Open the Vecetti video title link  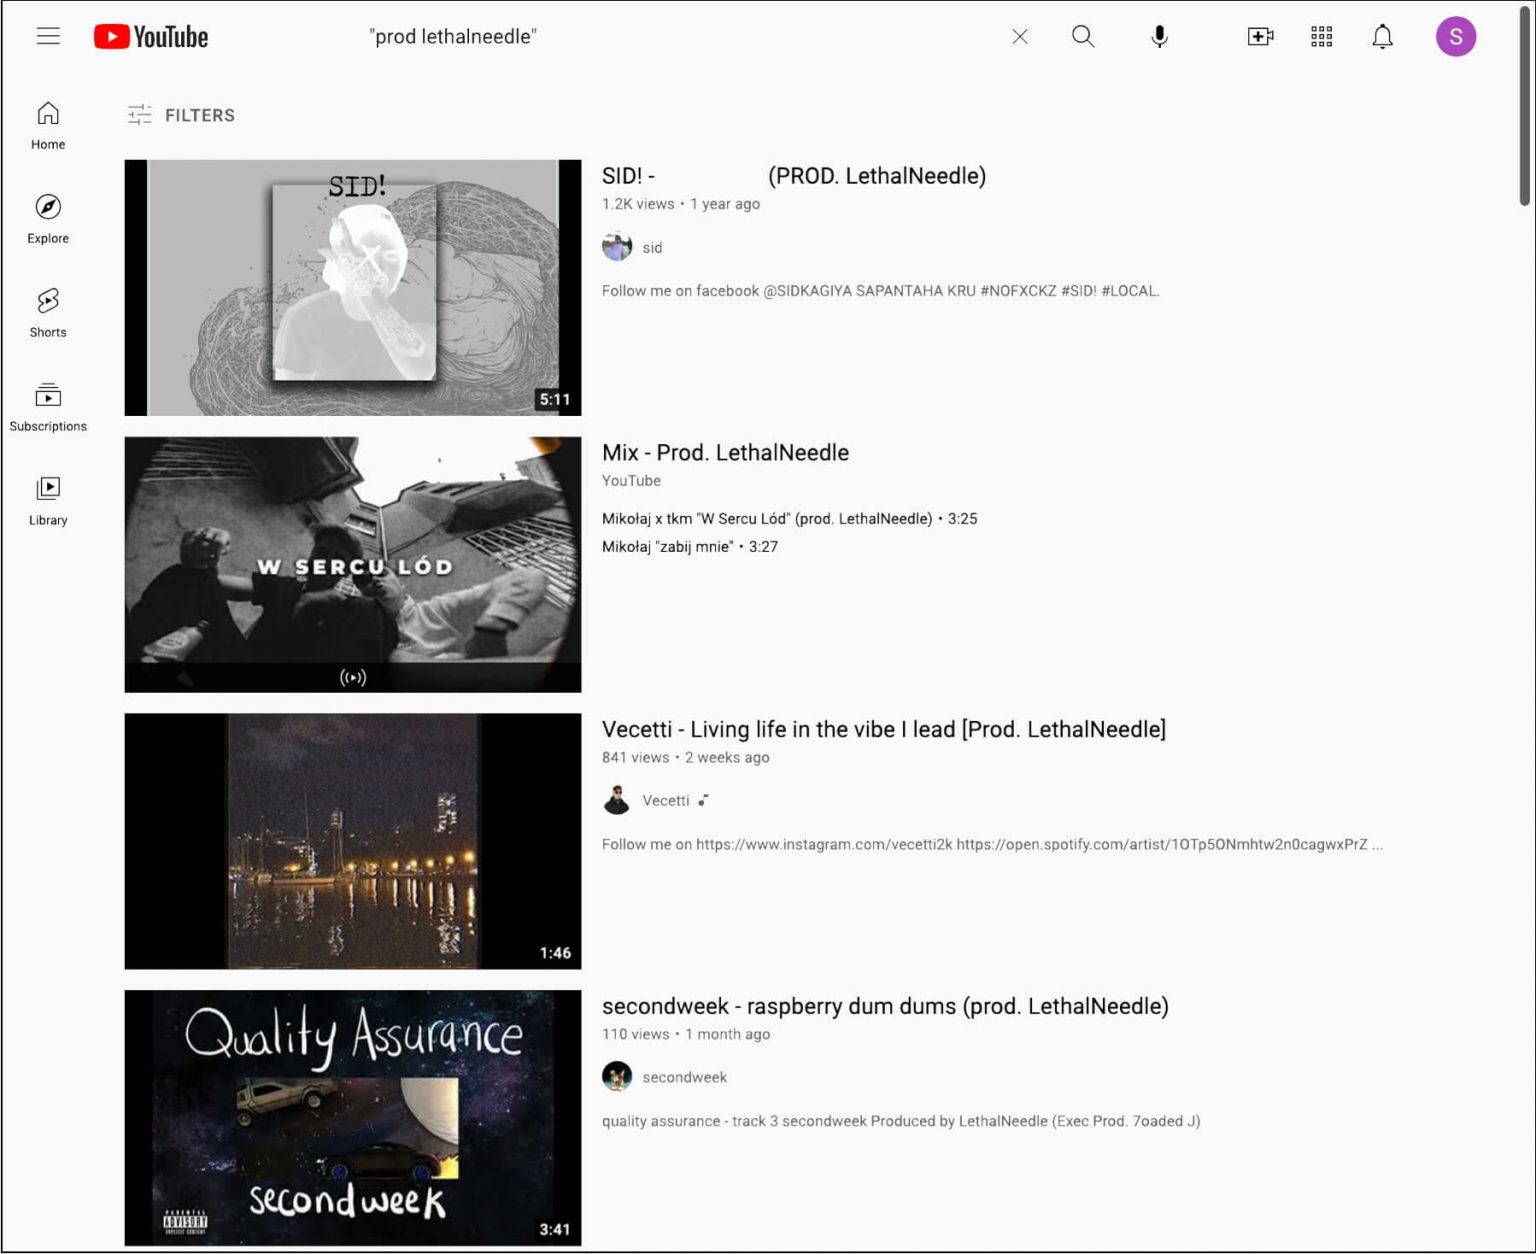883,730
